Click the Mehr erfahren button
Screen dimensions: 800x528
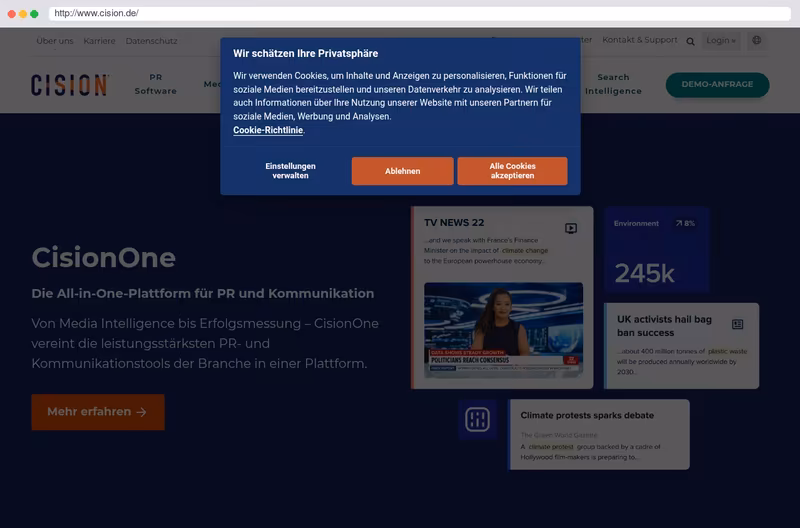tap(98, 412)
